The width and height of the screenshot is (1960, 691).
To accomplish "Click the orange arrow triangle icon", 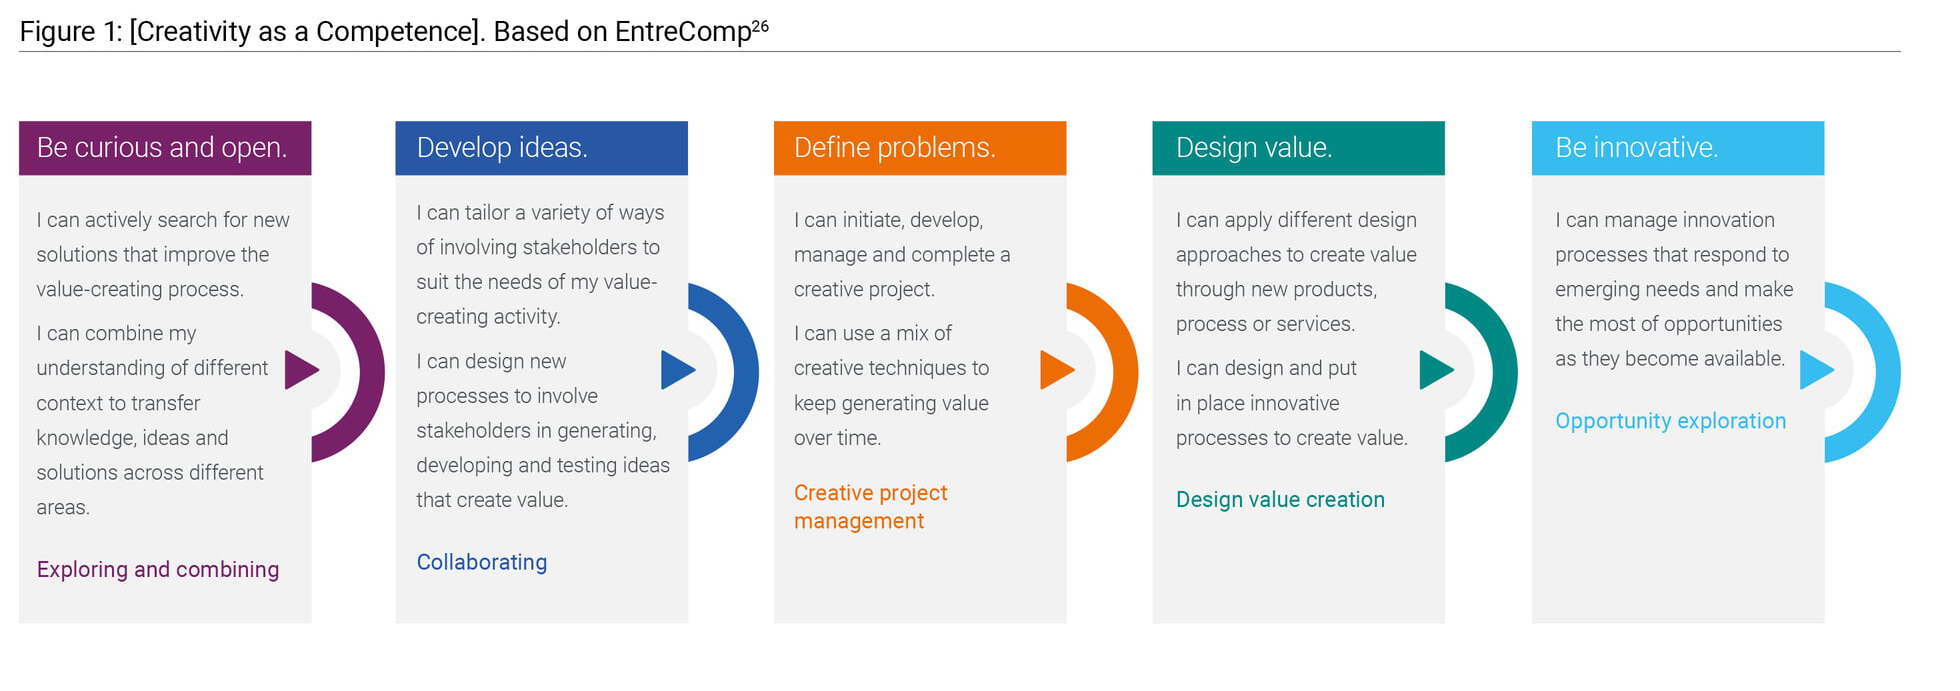I will click(1054, 370).
